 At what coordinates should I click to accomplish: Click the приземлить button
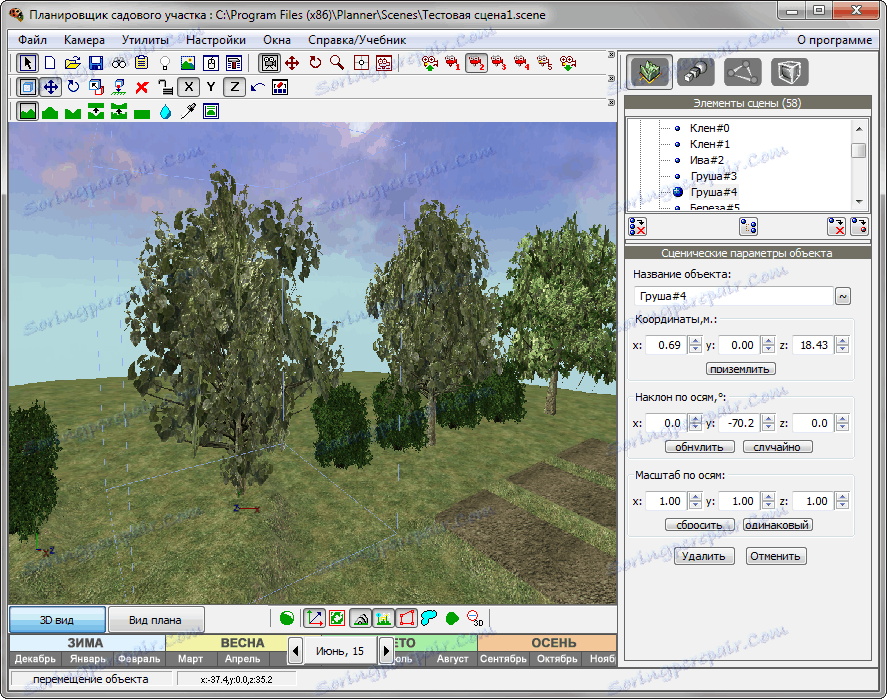point(740,369)
